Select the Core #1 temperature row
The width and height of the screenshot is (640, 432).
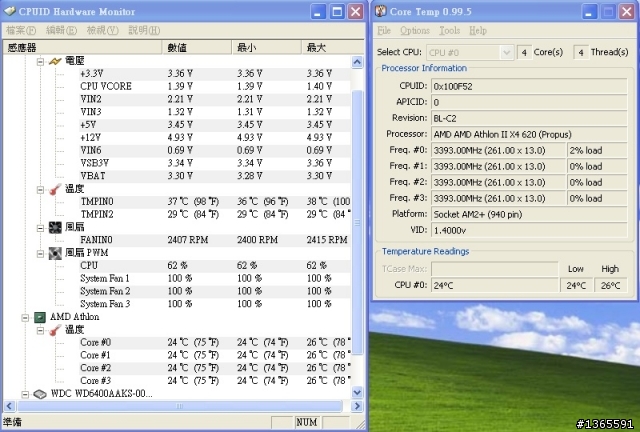coord(215,355)
